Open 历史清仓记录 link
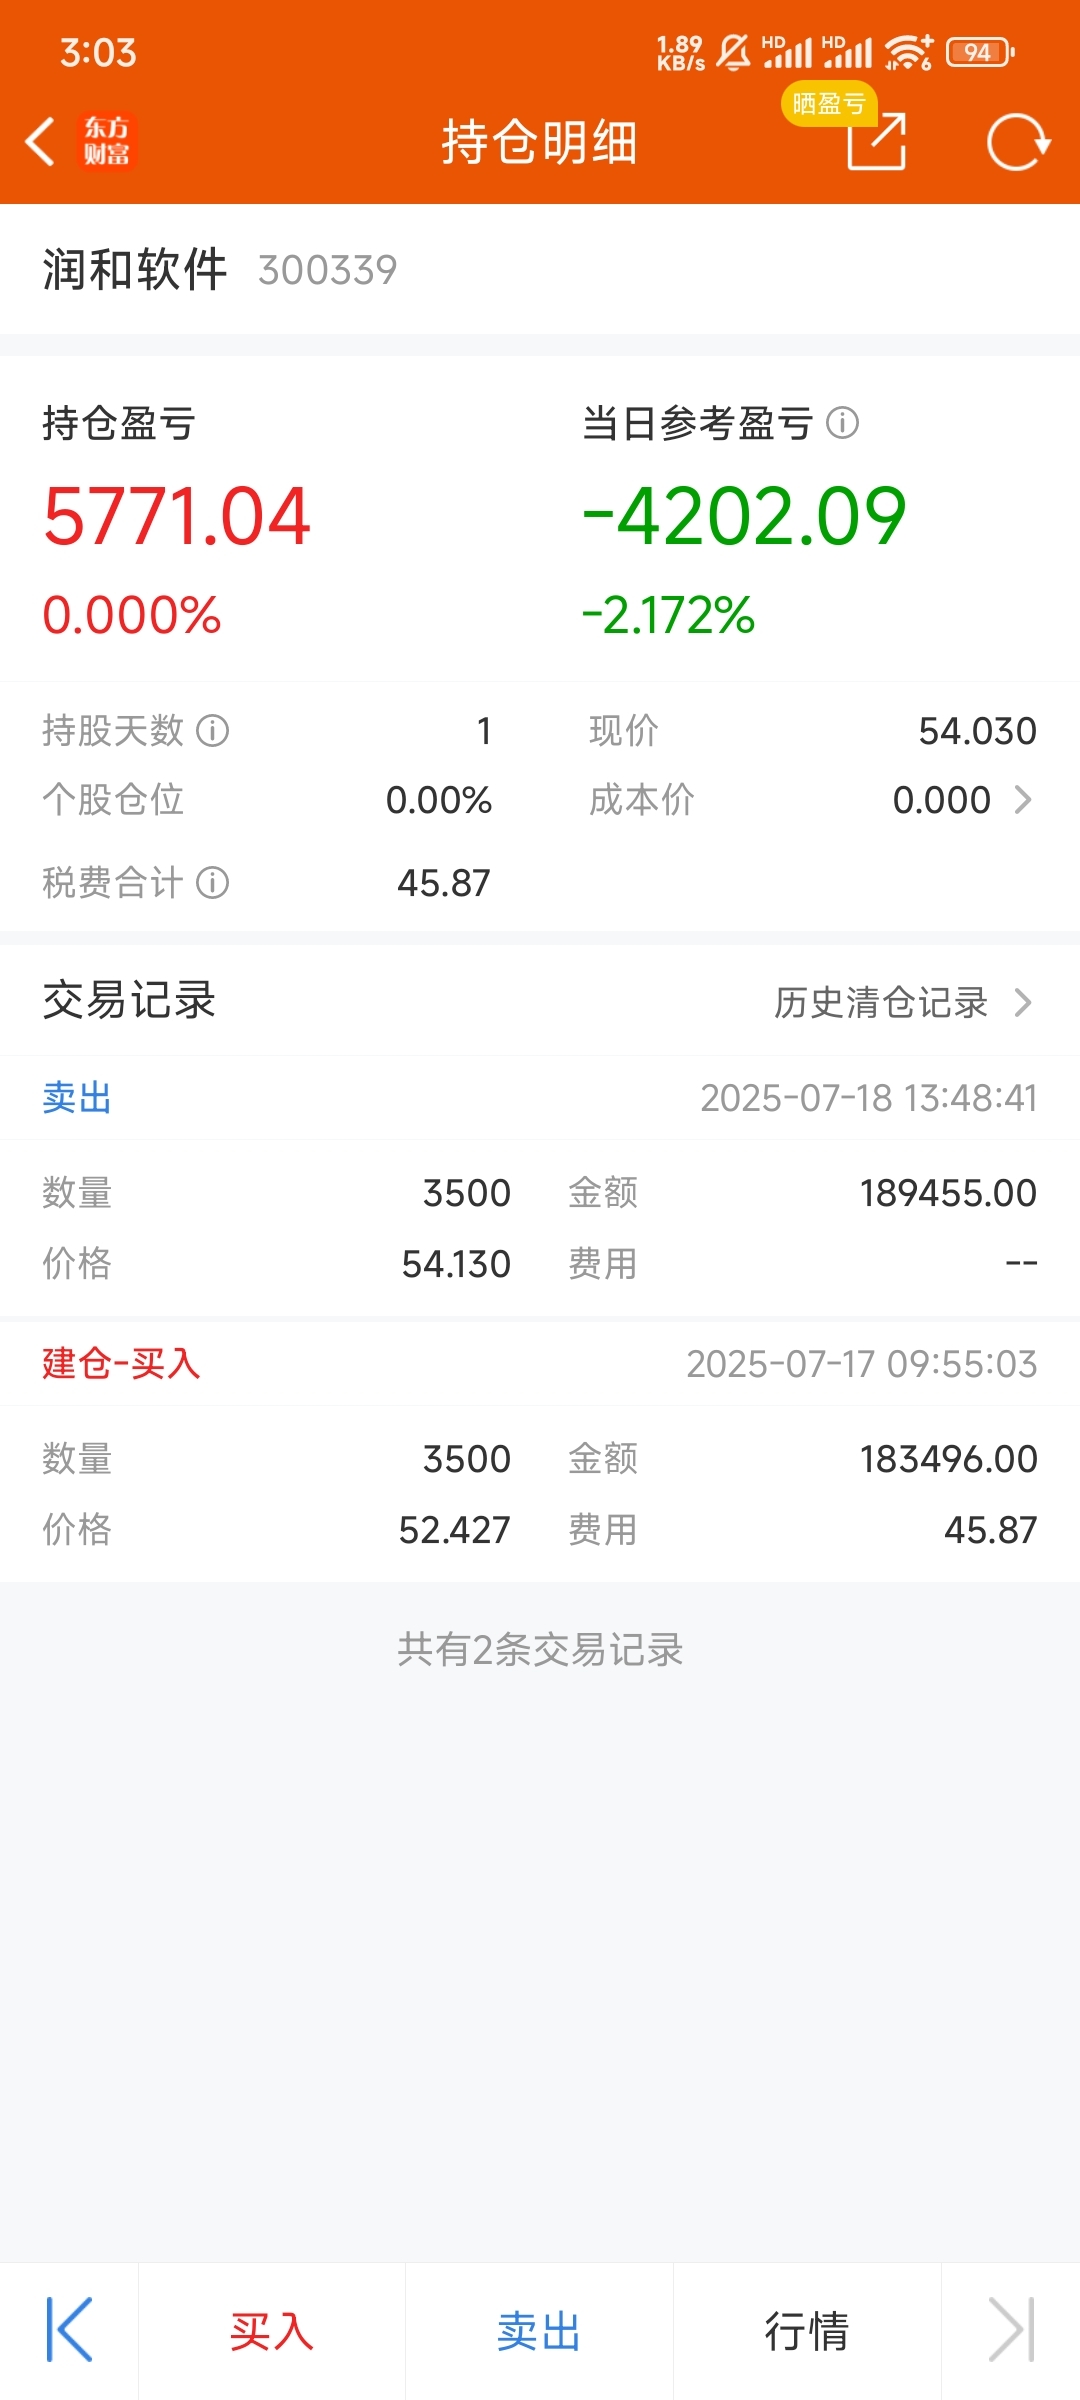 881,1002
